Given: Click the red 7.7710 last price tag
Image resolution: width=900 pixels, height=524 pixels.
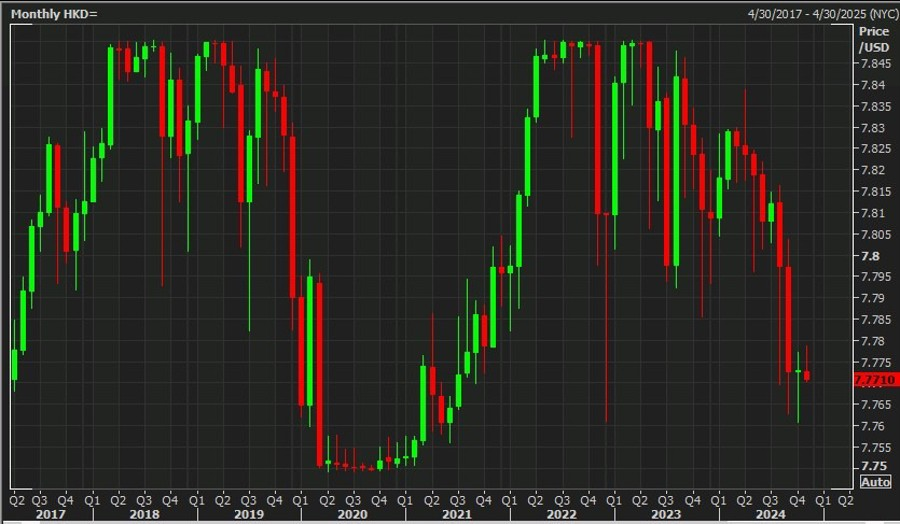Looking at the screenshot, I should [x=876, y=379].
